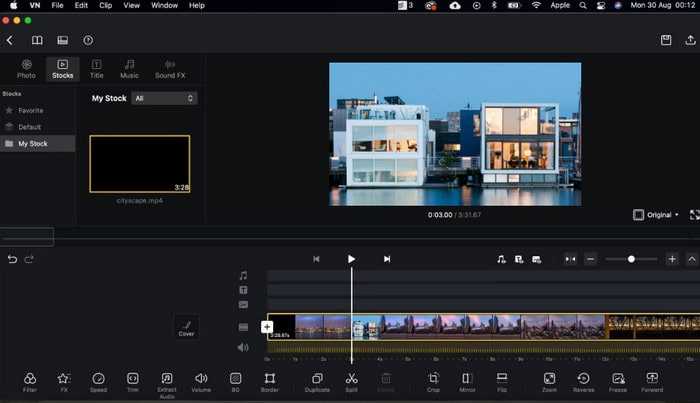The image size is (700, 403).
Task: Switch to the Sound FX tab
Action: [x=170, y=69]
